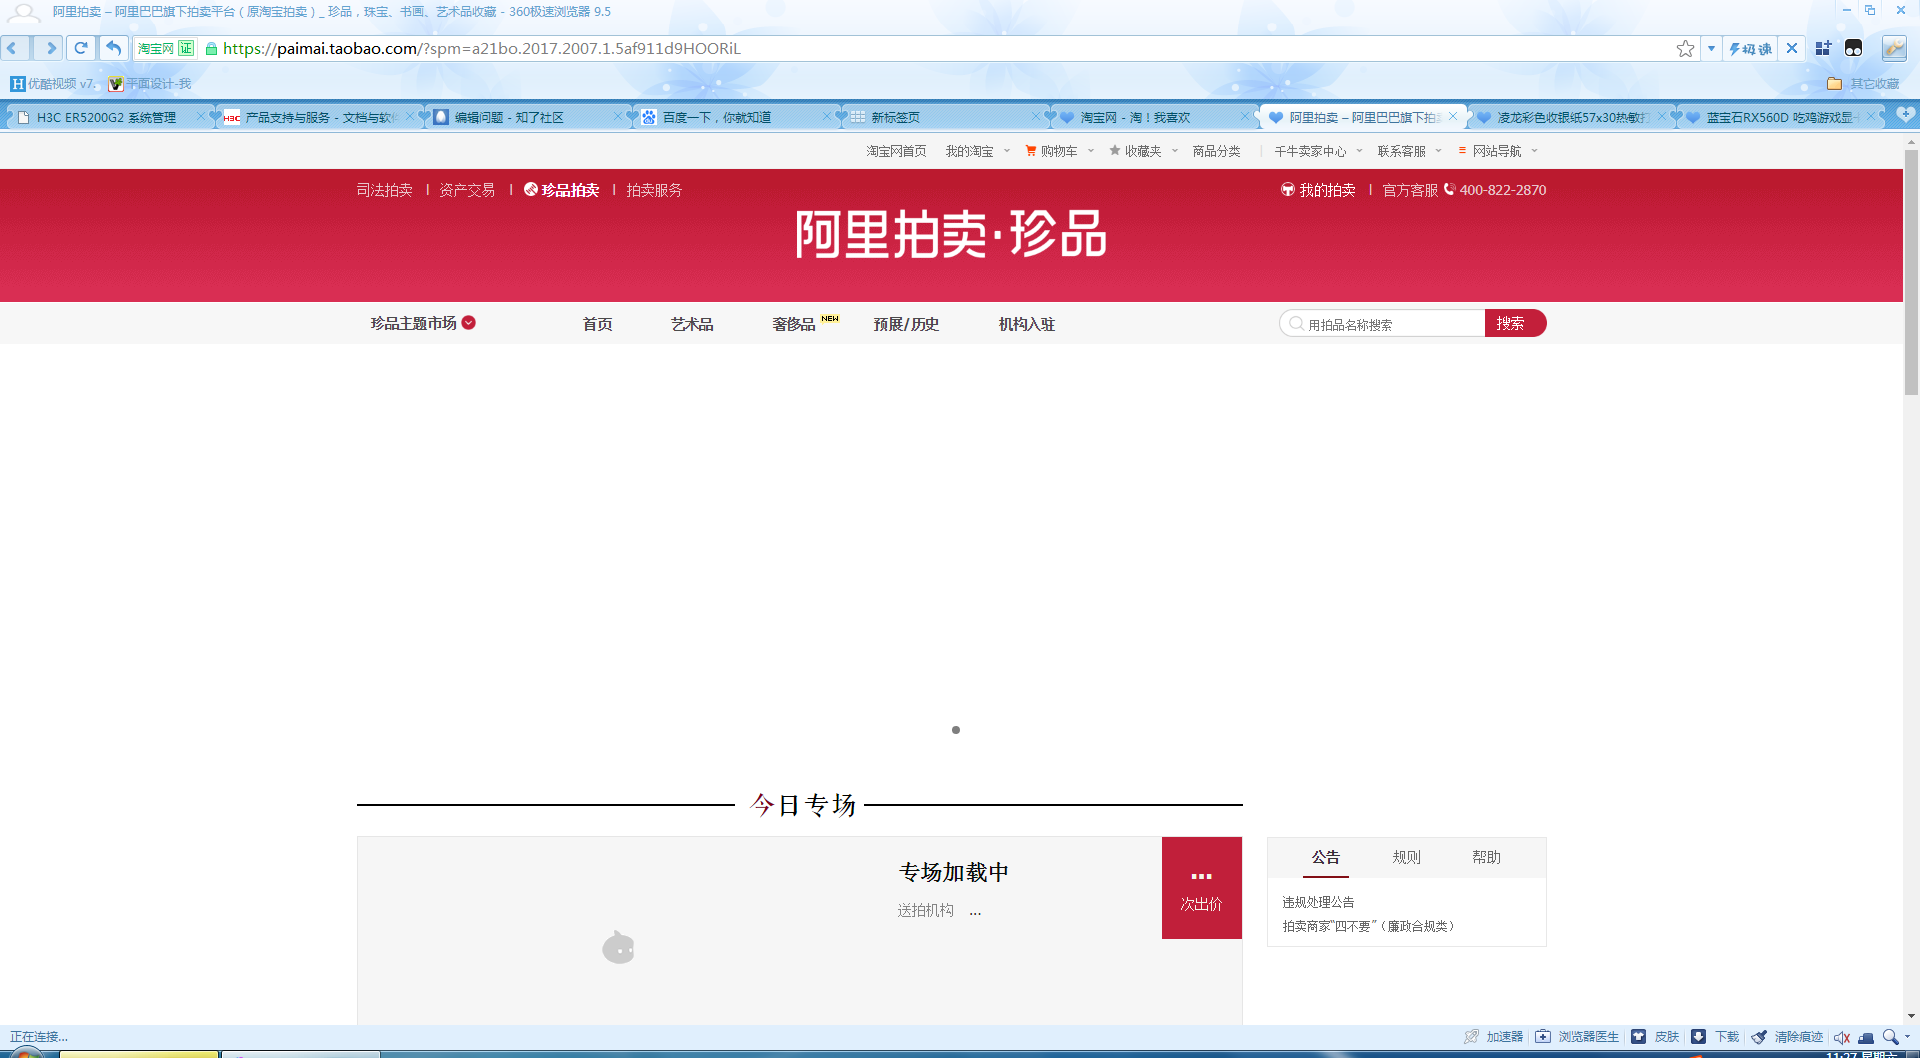Go to 首页 navigation item
The height and width of the screenshot is (1058, 1920).
click(x=597, y=324)
